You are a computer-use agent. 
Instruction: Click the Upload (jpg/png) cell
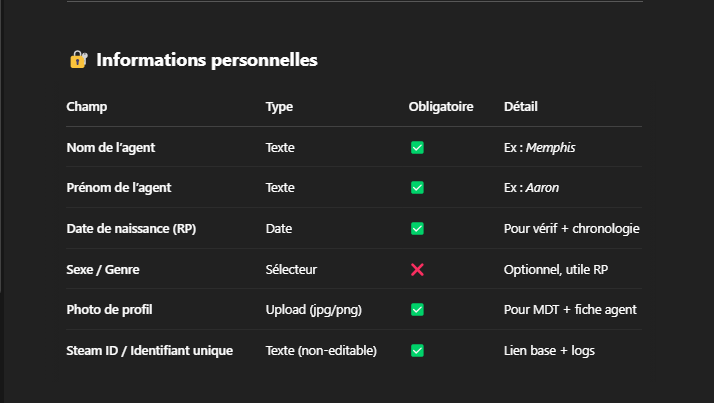coord(313,310)
